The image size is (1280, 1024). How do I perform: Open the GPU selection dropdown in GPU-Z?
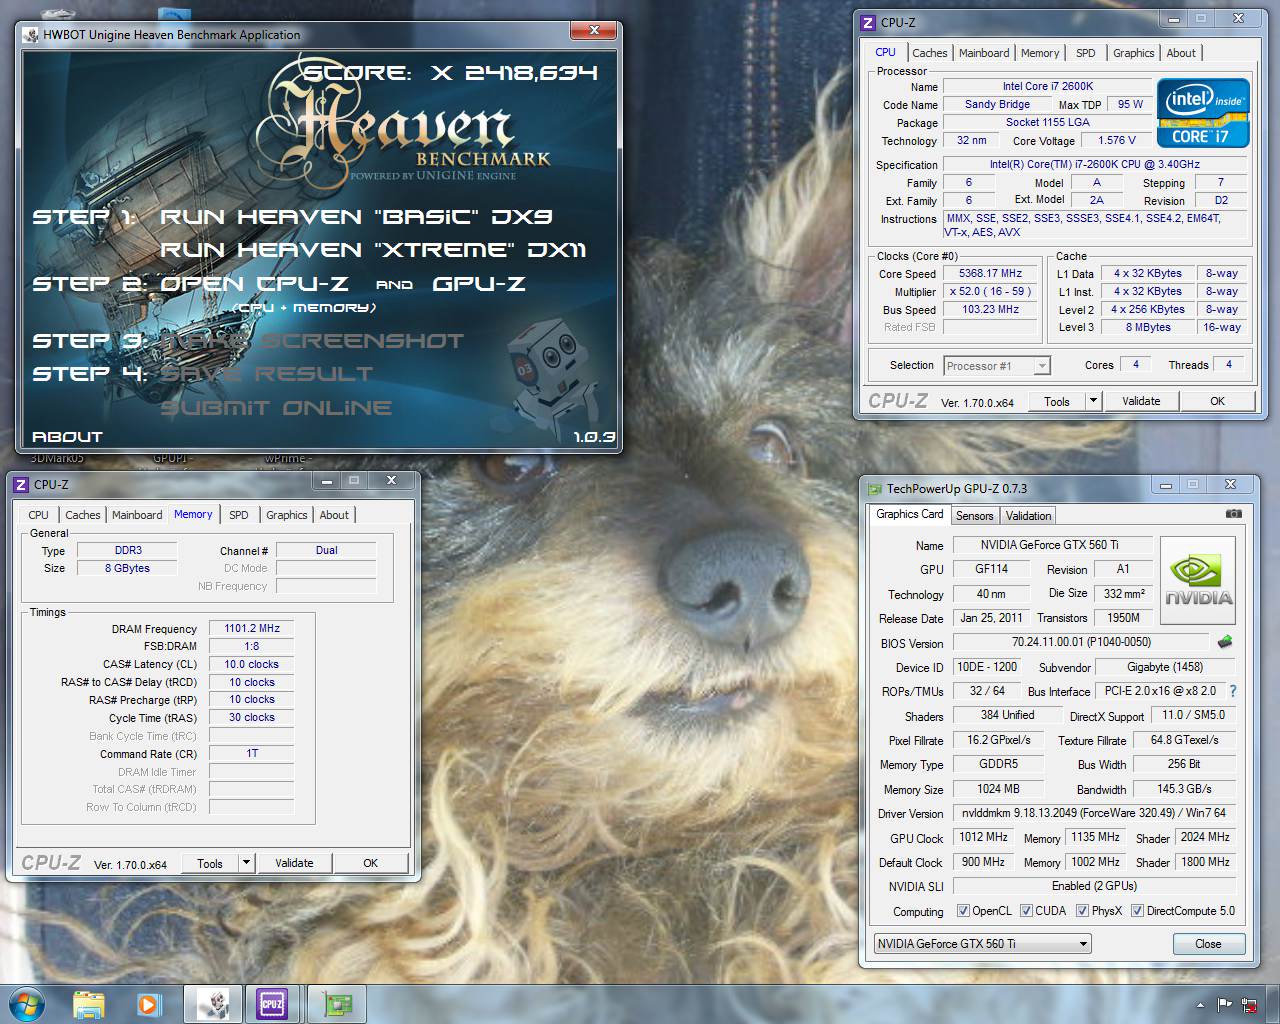982,944
